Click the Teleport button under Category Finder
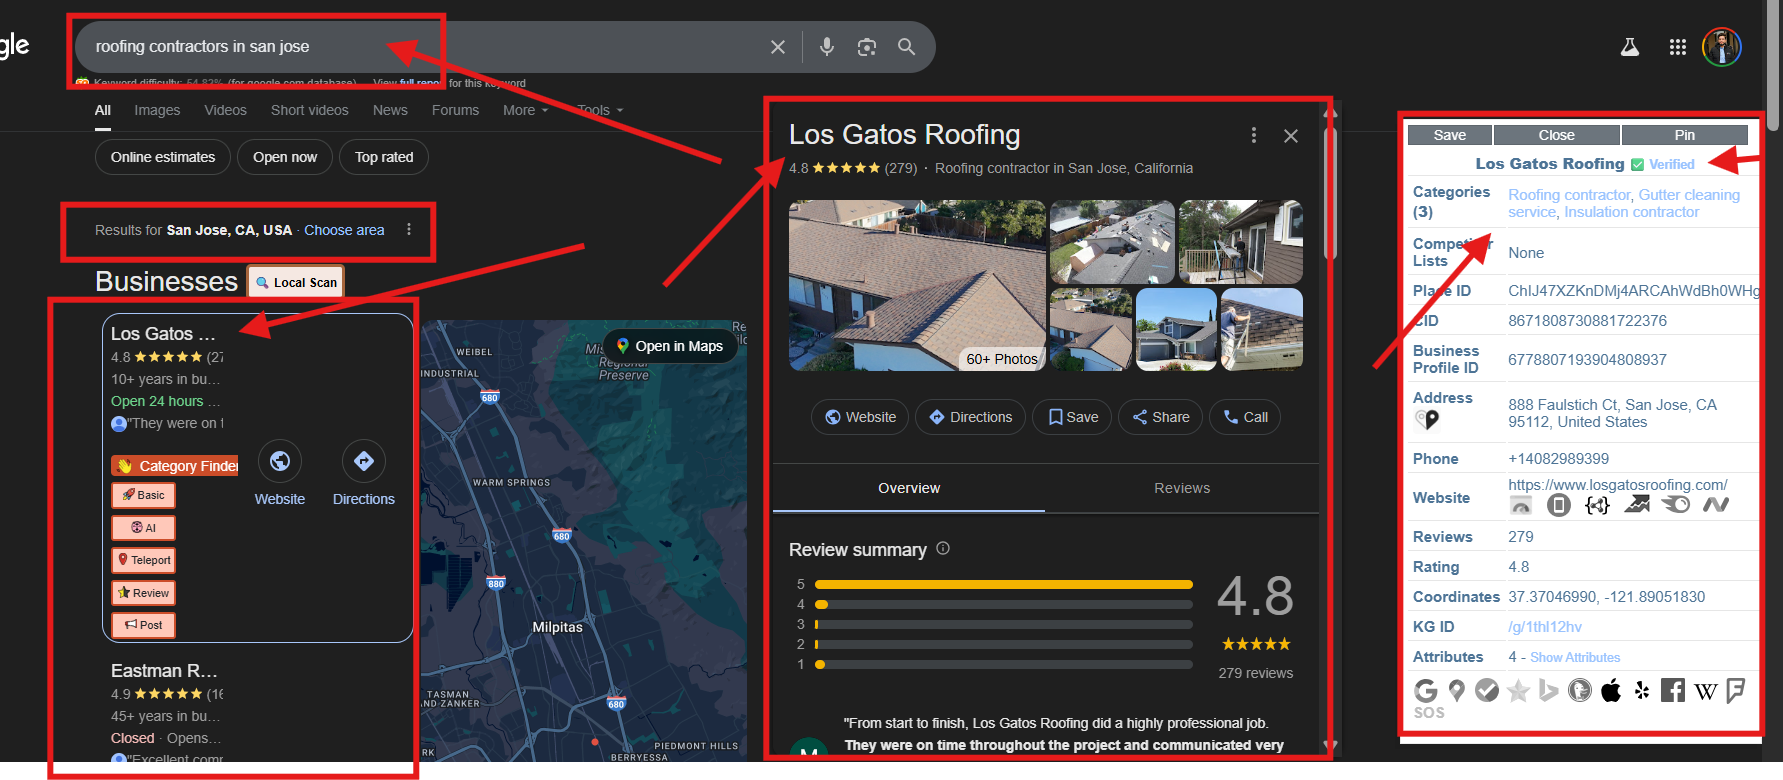Screen dimensions: 1783x780 click(144, 560)
